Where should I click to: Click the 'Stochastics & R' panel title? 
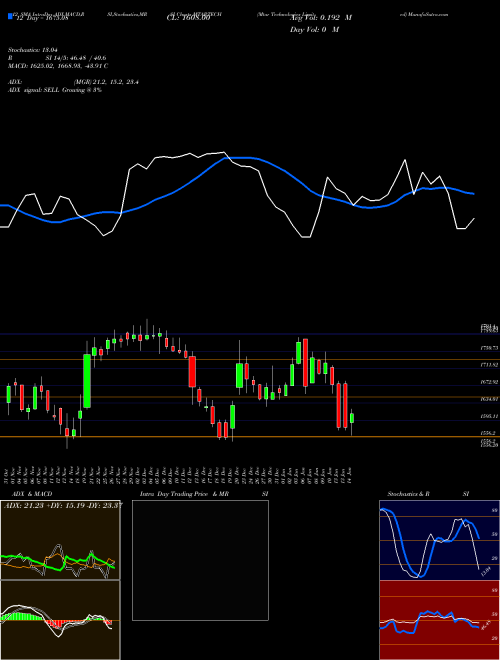(408, 494)
